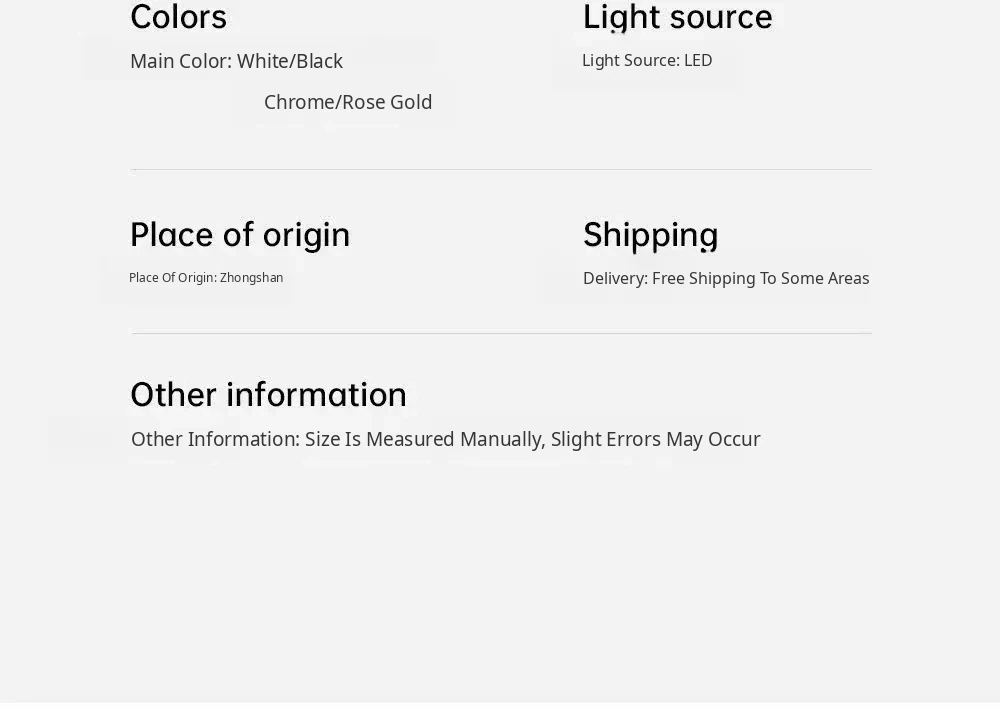This screenshot has height=709, width=1000.
Task: Click the Other information heading
Action: tap(268, 394)
